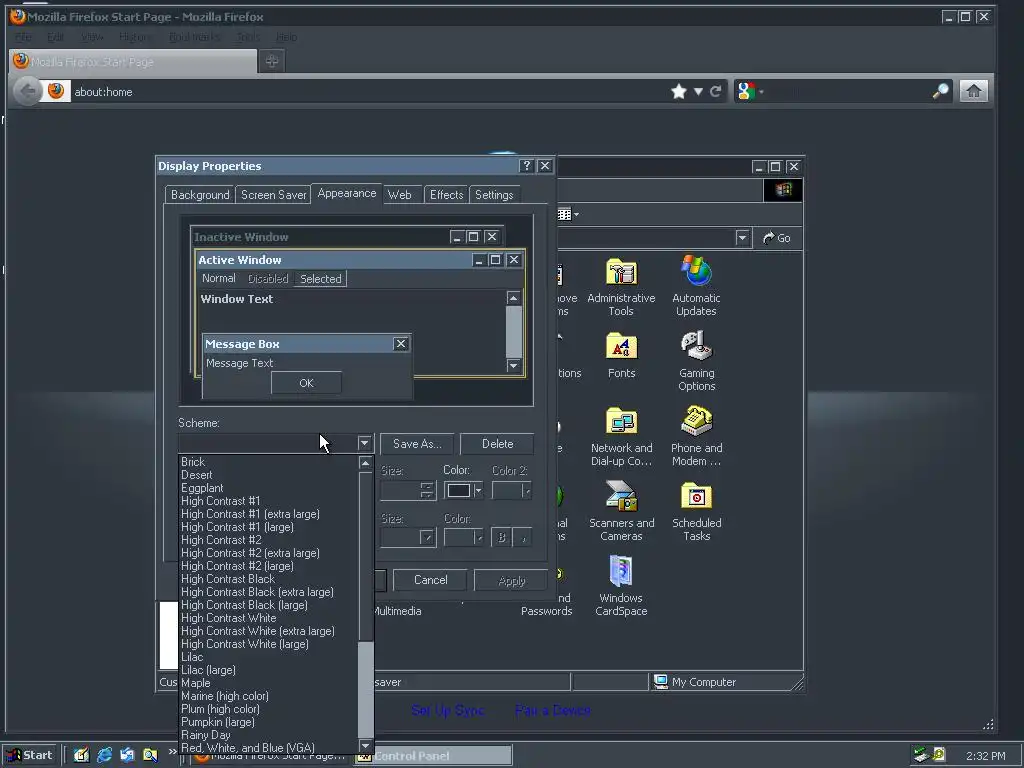Screen dimensions: 1024x768
Task: Open the Fonts folder icon
Action: (x=621, y=356)
